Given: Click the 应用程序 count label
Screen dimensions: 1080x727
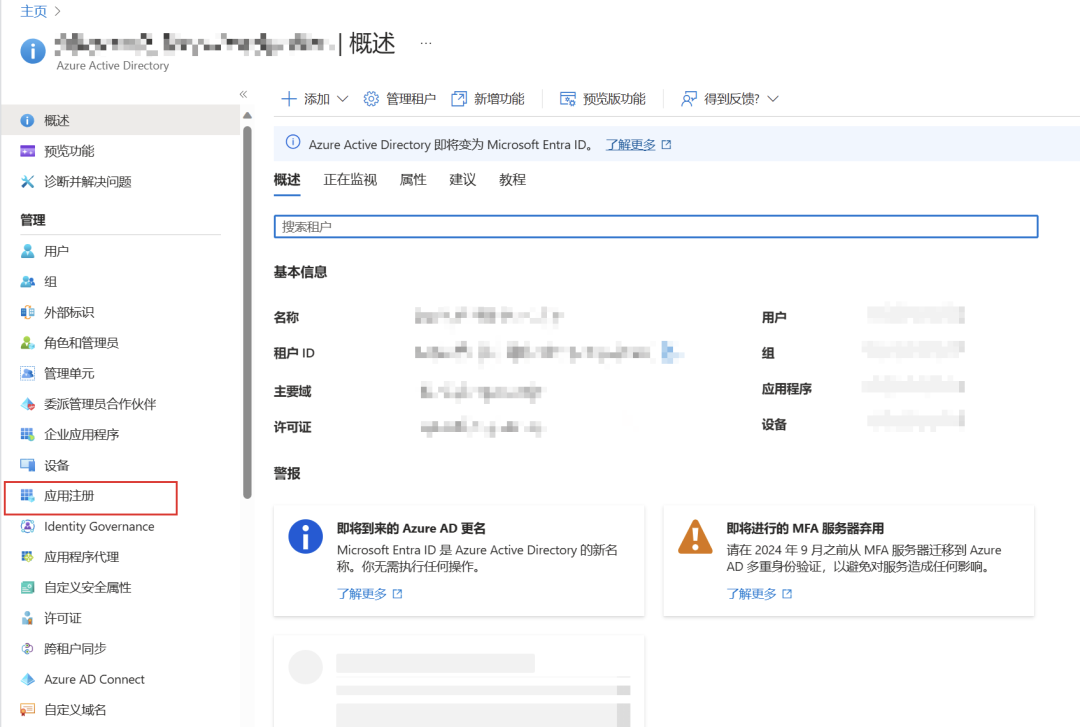Looking at the screenshot, I should [787, 389].
